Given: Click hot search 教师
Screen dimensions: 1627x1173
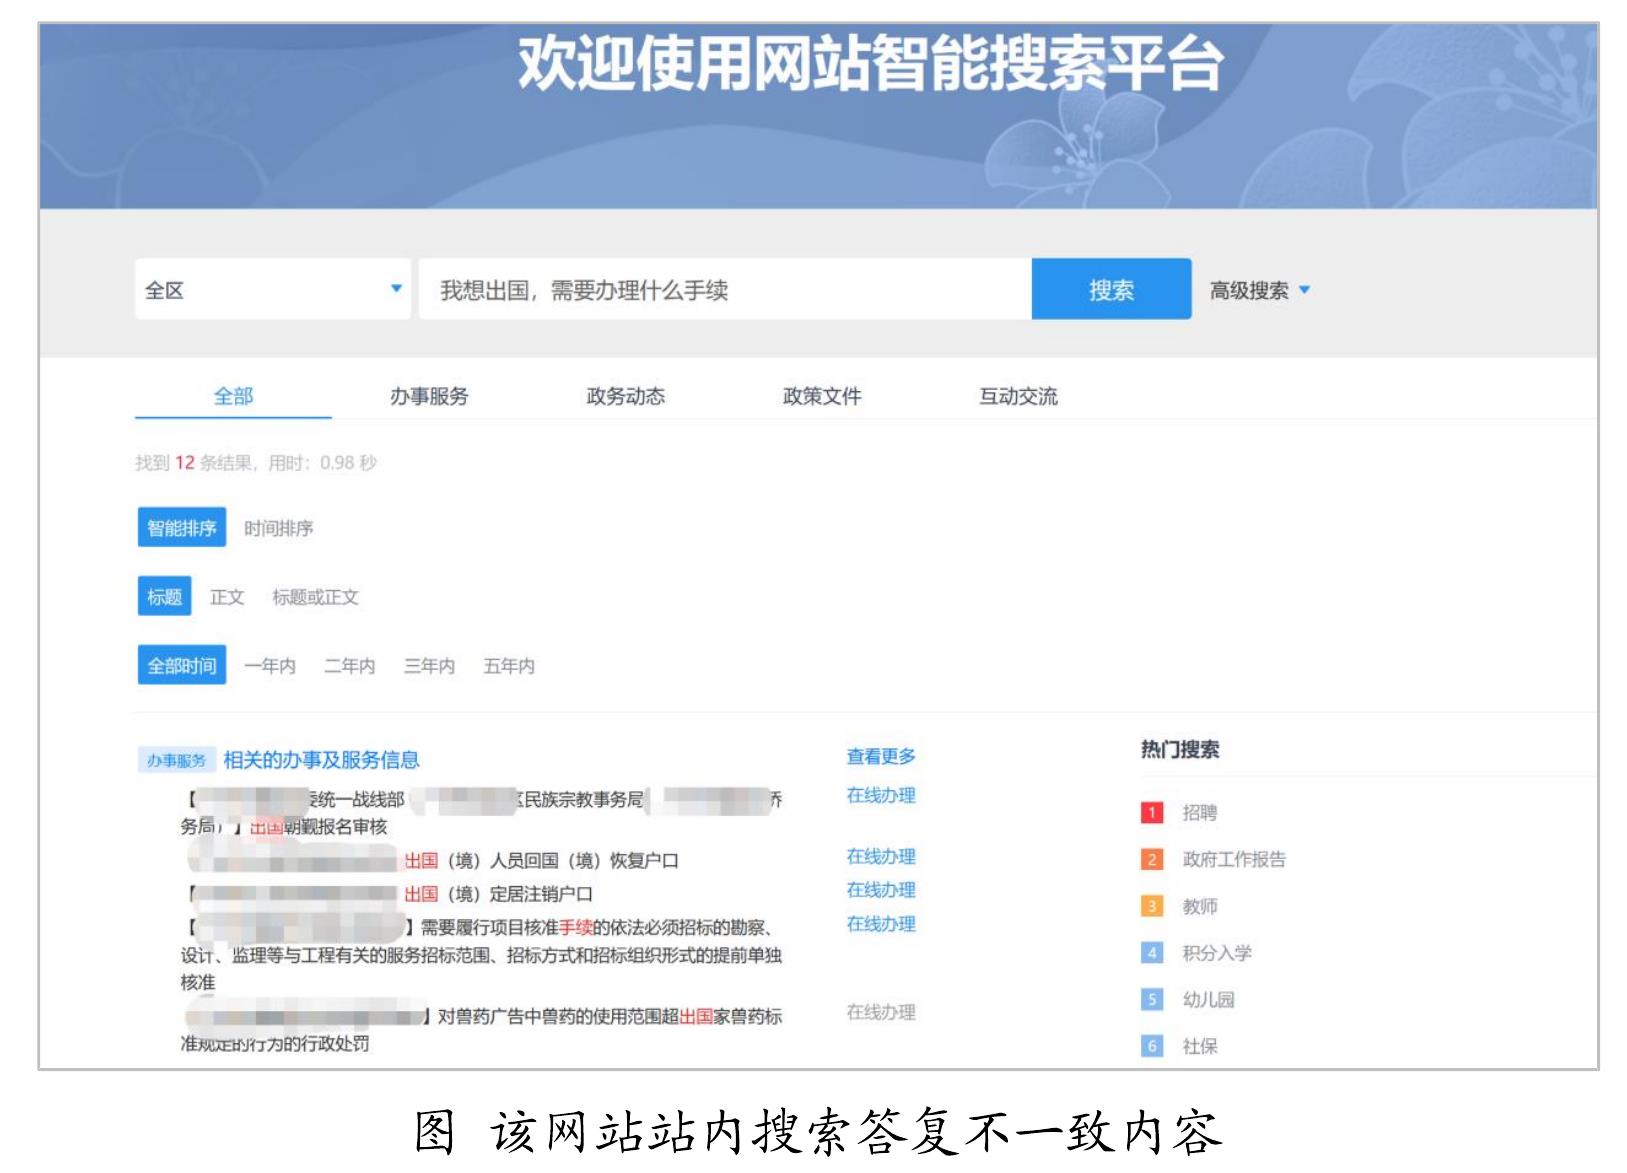Looking at the screenshot, I should point(1199,906).
